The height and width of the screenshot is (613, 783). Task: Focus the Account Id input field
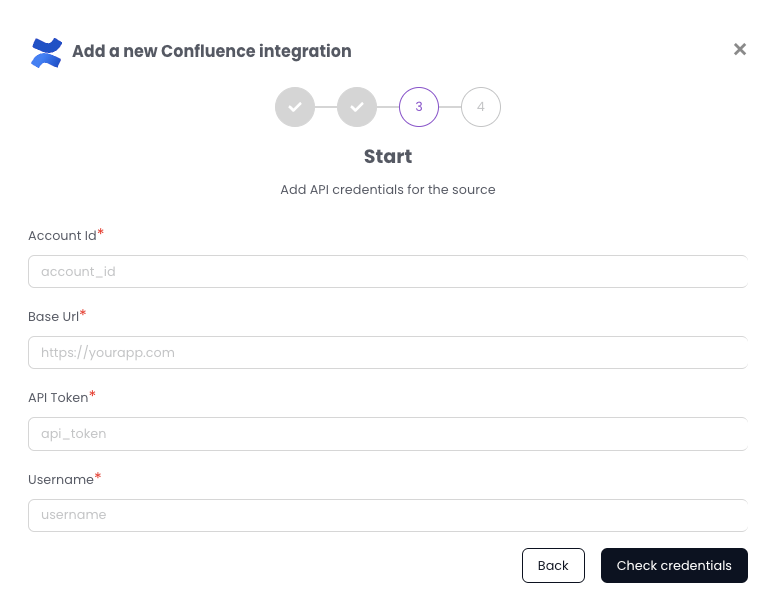[388, 271]
